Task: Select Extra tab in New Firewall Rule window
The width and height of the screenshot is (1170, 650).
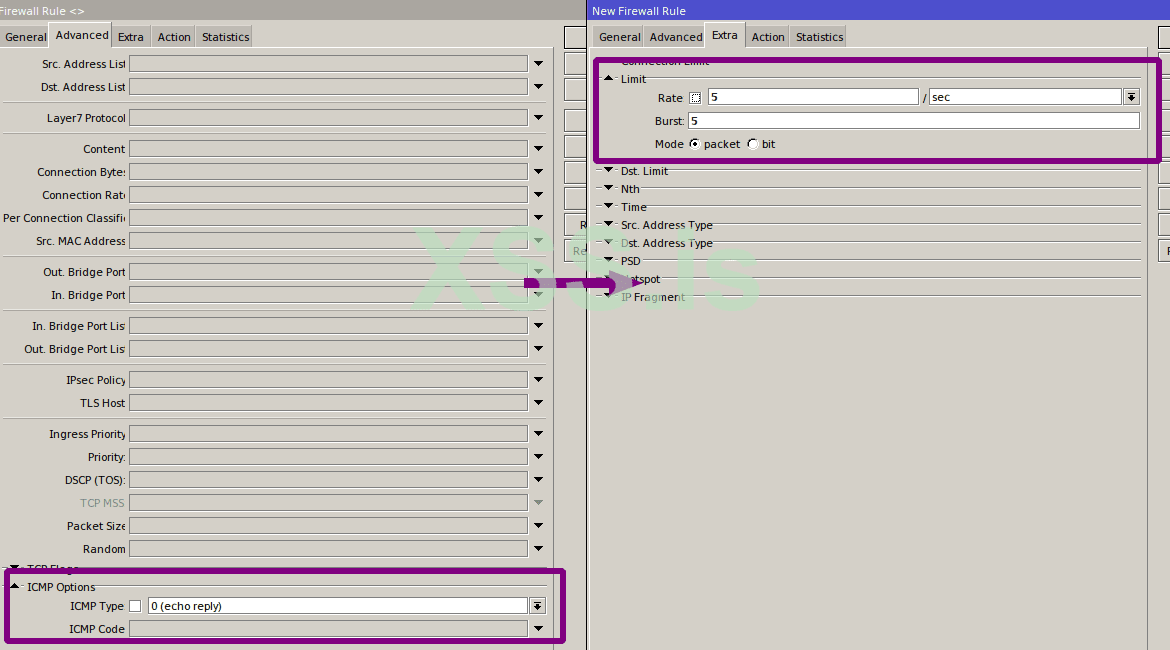Action: (x=725, y=35)
